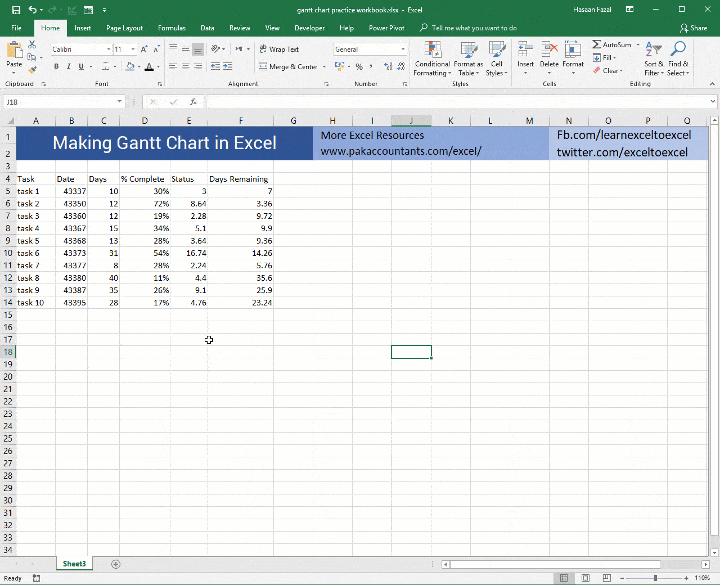Toggle Italic formatting
The image size is (720, 585).
coord(68,67)
